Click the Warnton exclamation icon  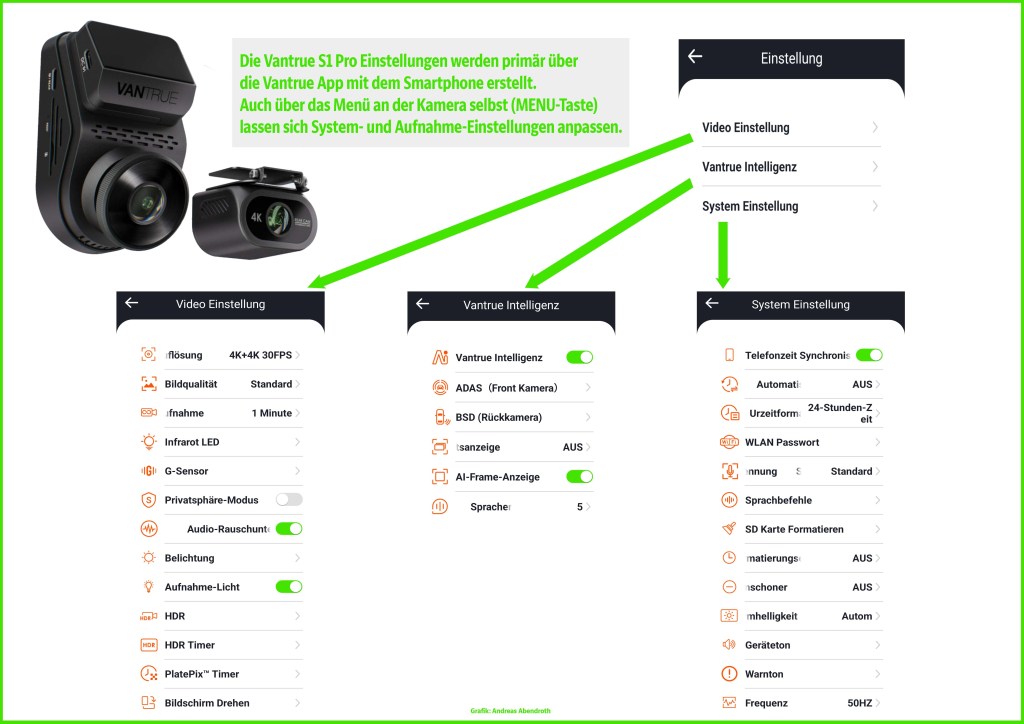point(729,674)
